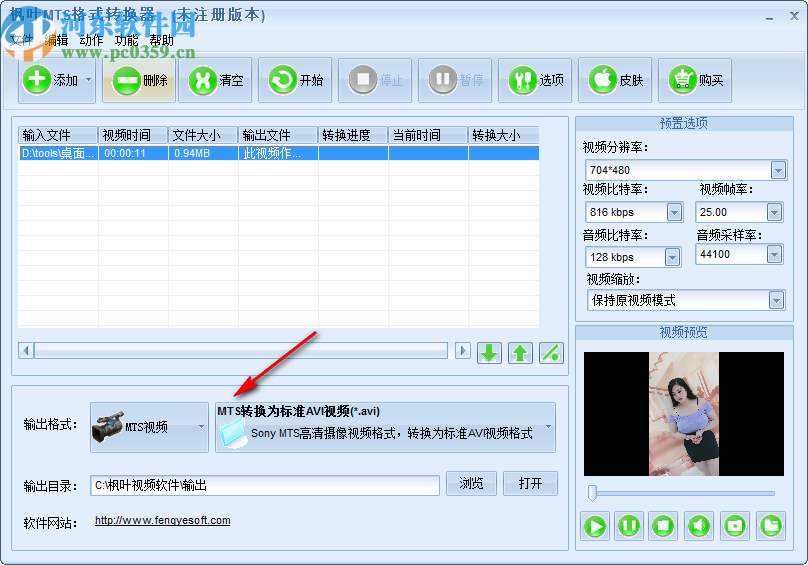Expand the 视频帧率 25.00 dropdown
The width and height of the screenshot is (808, 565).
(774, 212)
